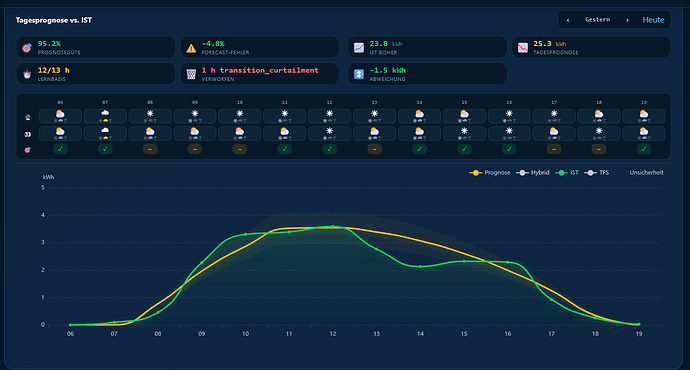
Task: Click the Prognosegüte target icon
Action: 27,48
